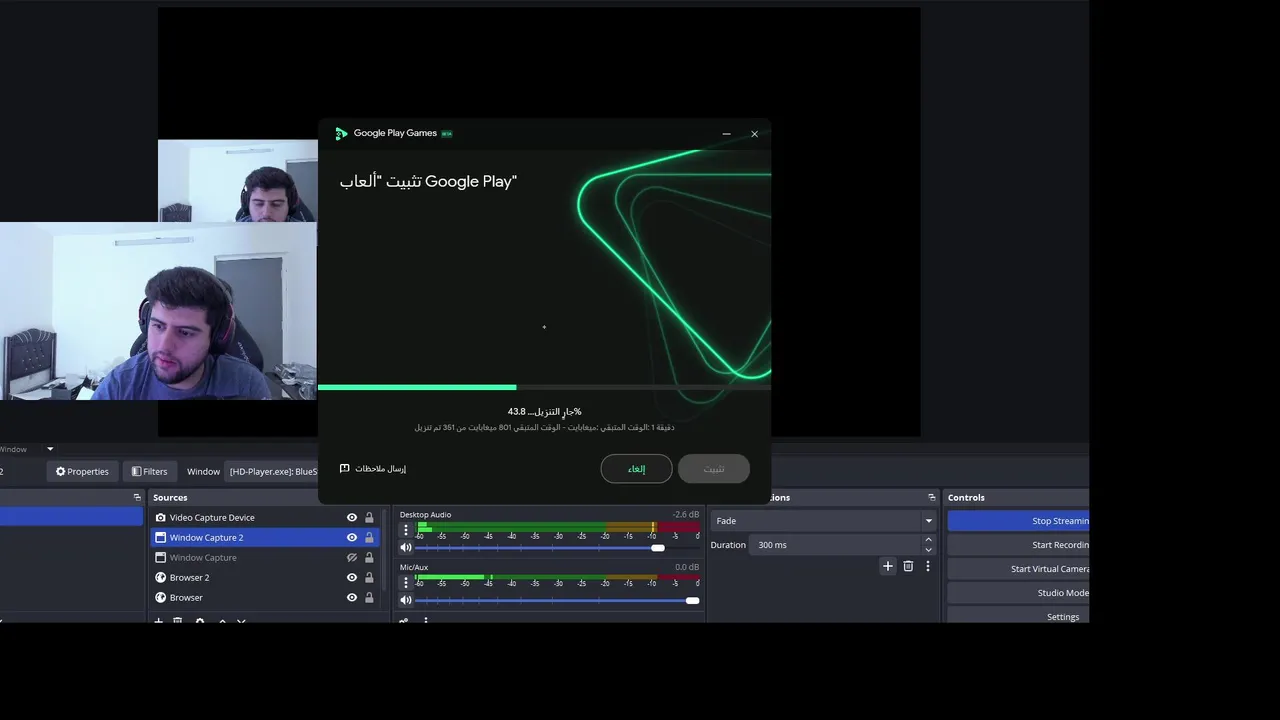
Task: Open Desktop Audio three-dot options menu
Action: [406, 530]
